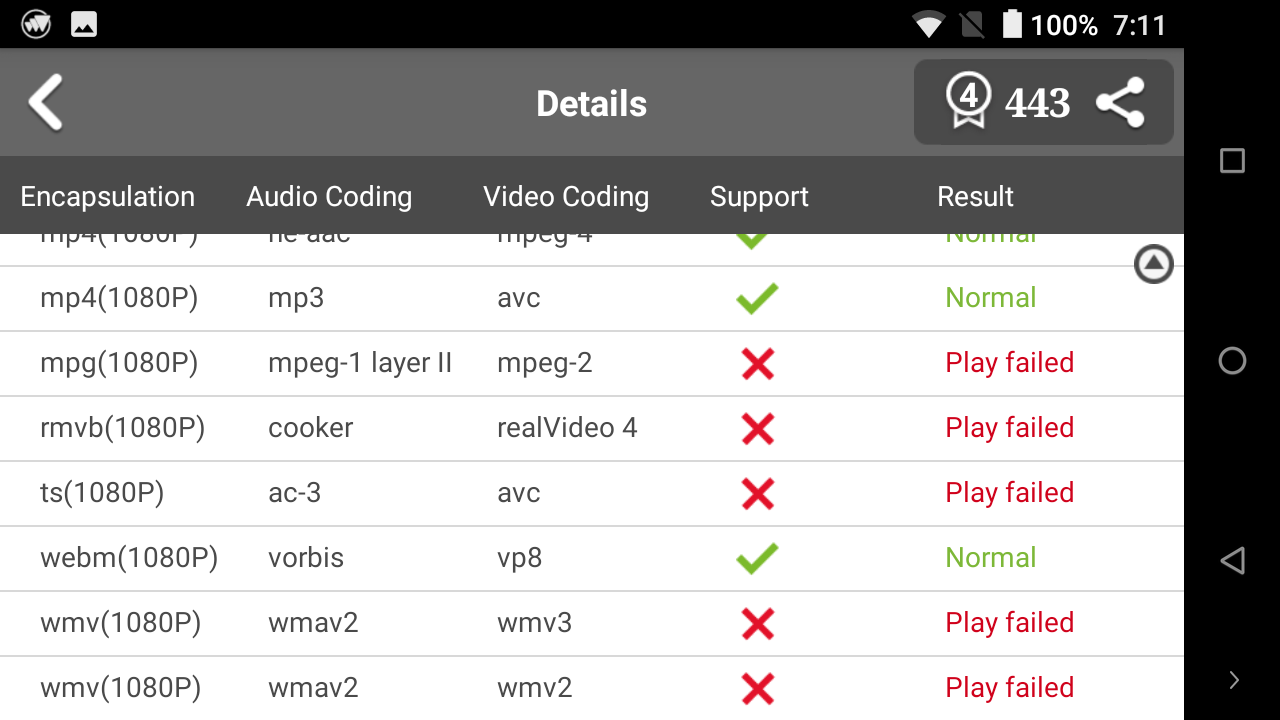Select the Video Coding column header

pos(566,197)
